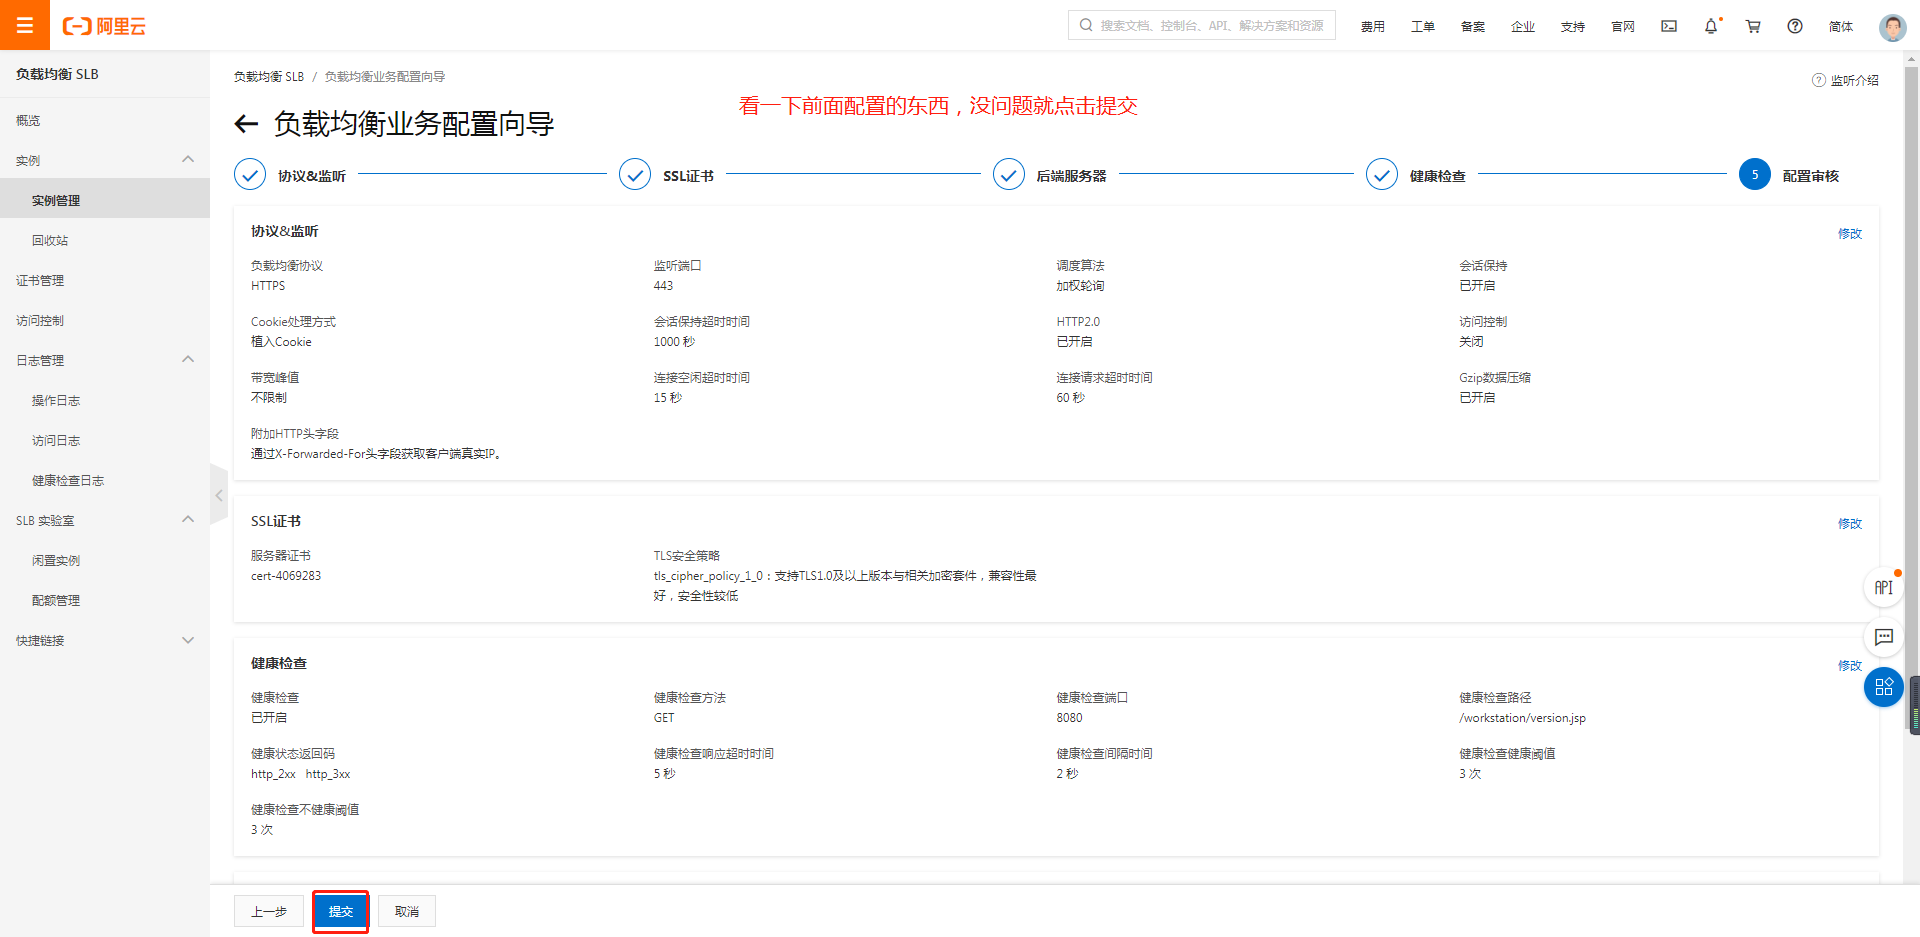Select 访问控制 in the sidebar
Image resolution: width=1920 pixels, height=937 pixels.
(x=40, y=321)
